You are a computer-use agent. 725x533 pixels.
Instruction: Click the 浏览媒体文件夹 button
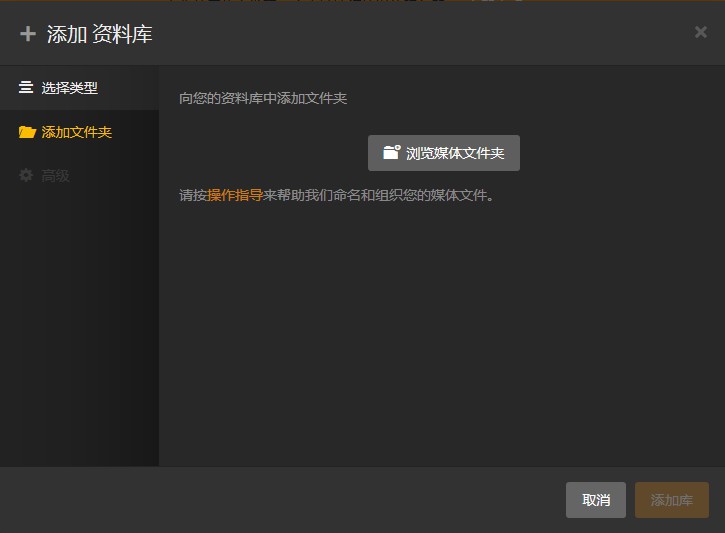pyautogui.click(x=444, y=153)
